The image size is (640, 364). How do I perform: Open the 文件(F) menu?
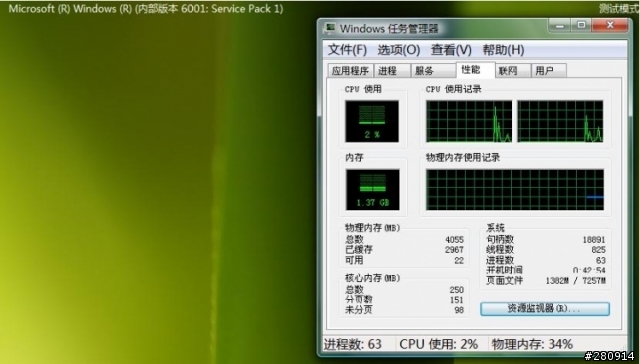coord(347,50)
